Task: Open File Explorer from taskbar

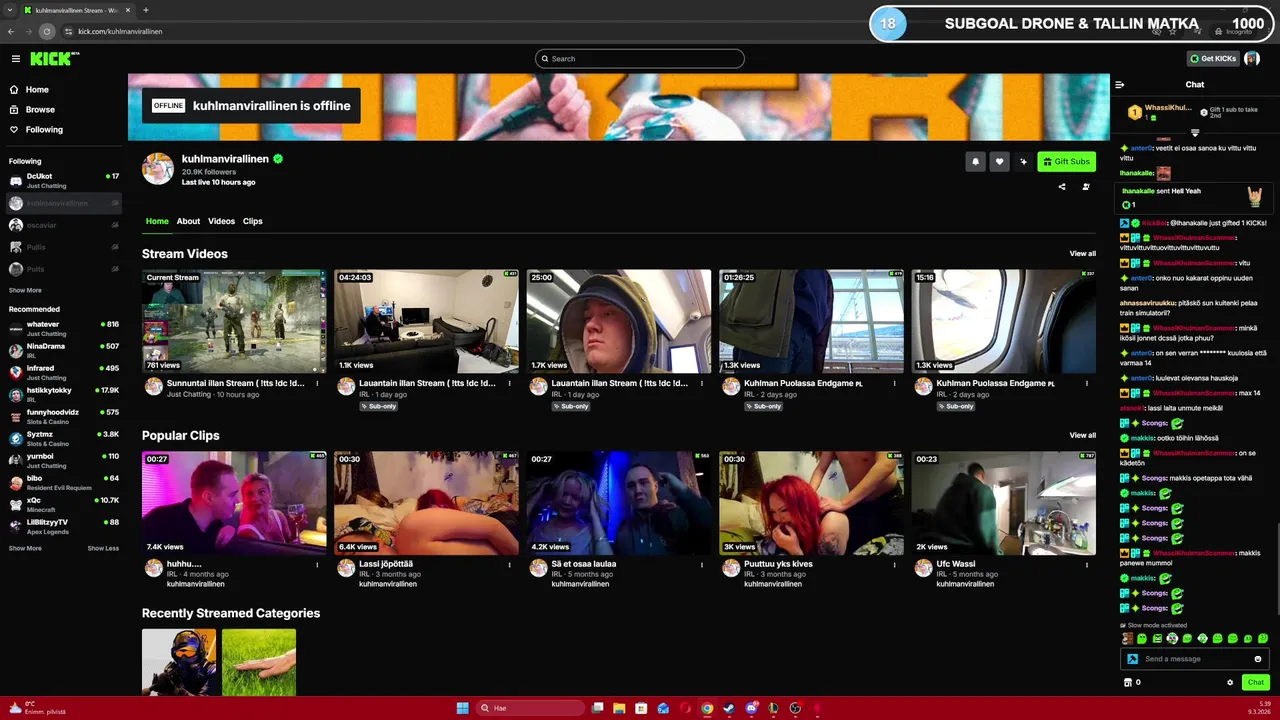Action: point(619,708)
